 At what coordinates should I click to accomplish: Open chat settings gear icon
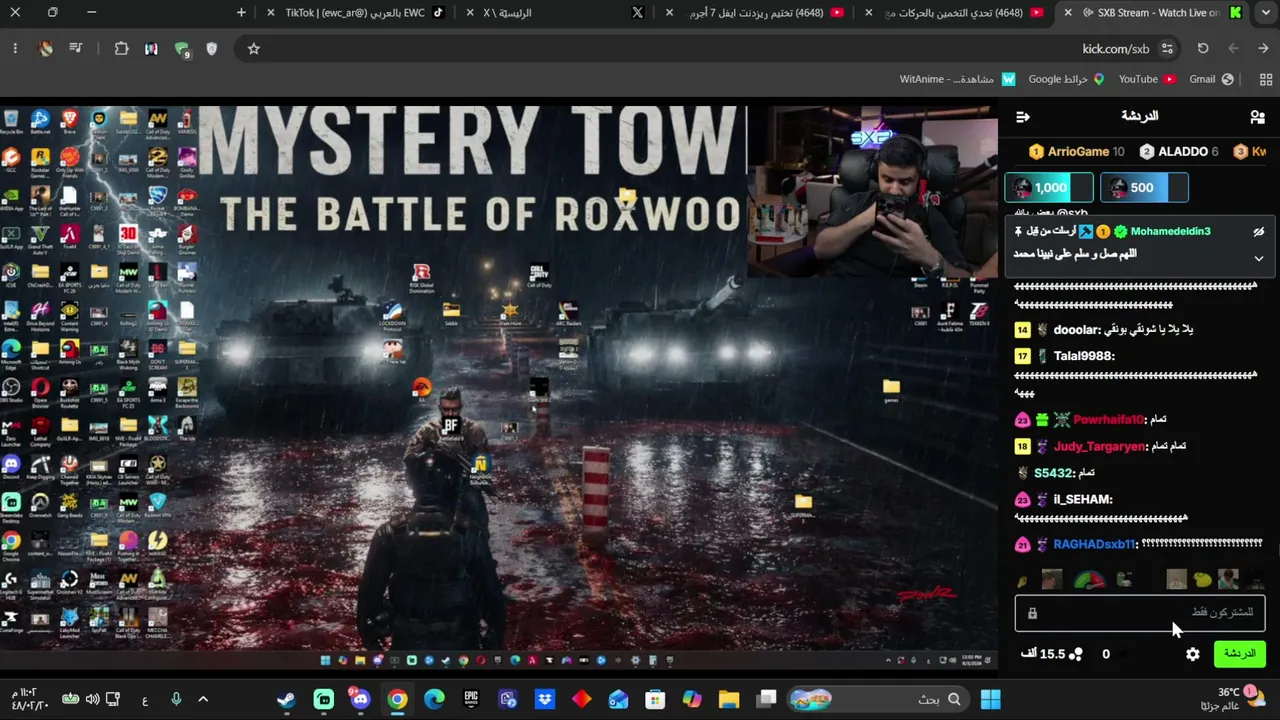coord(1193,654)
